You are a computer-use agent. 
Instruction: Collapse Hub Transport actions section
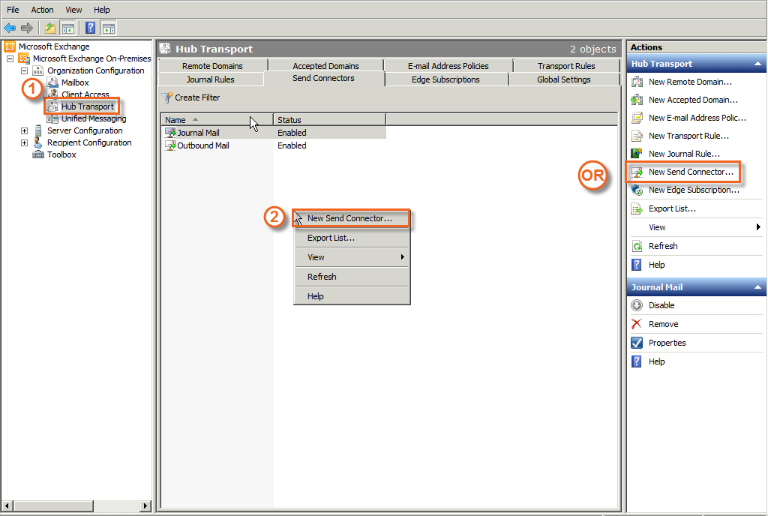click(757, 64)
